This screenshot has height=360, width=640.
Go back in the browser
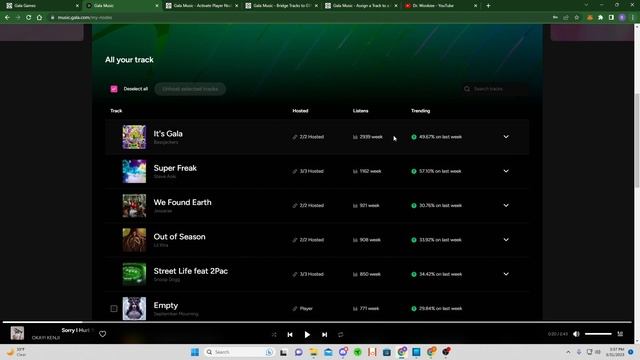click(7, 18)
